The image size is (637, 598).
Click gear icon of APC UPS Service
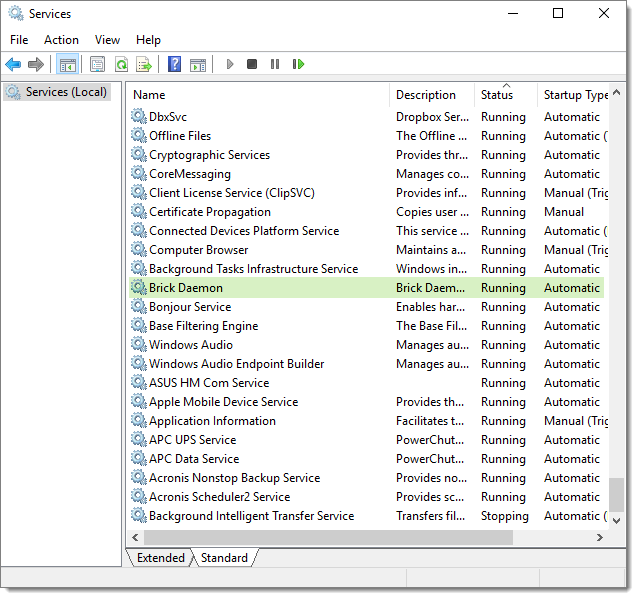click(139, 440)
